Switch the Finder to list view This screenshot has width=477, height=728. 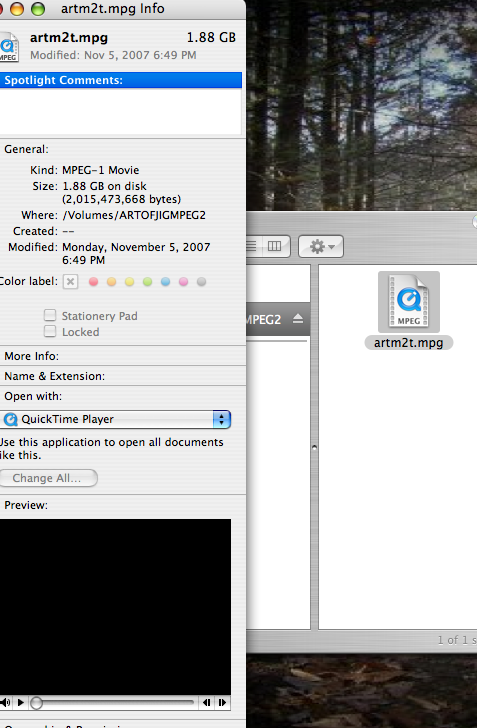(x=253, y=246)
